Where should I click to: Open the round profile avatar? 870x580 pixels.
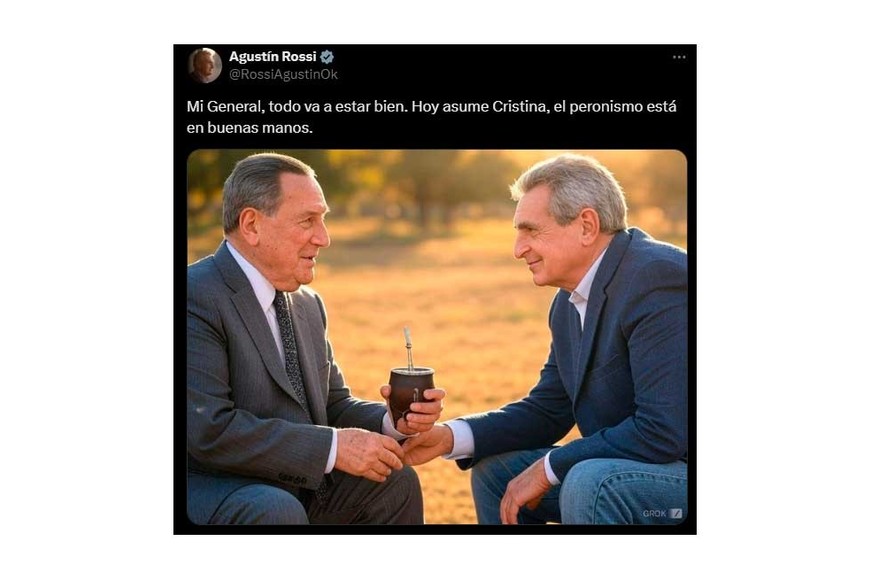tap(205, 65)
